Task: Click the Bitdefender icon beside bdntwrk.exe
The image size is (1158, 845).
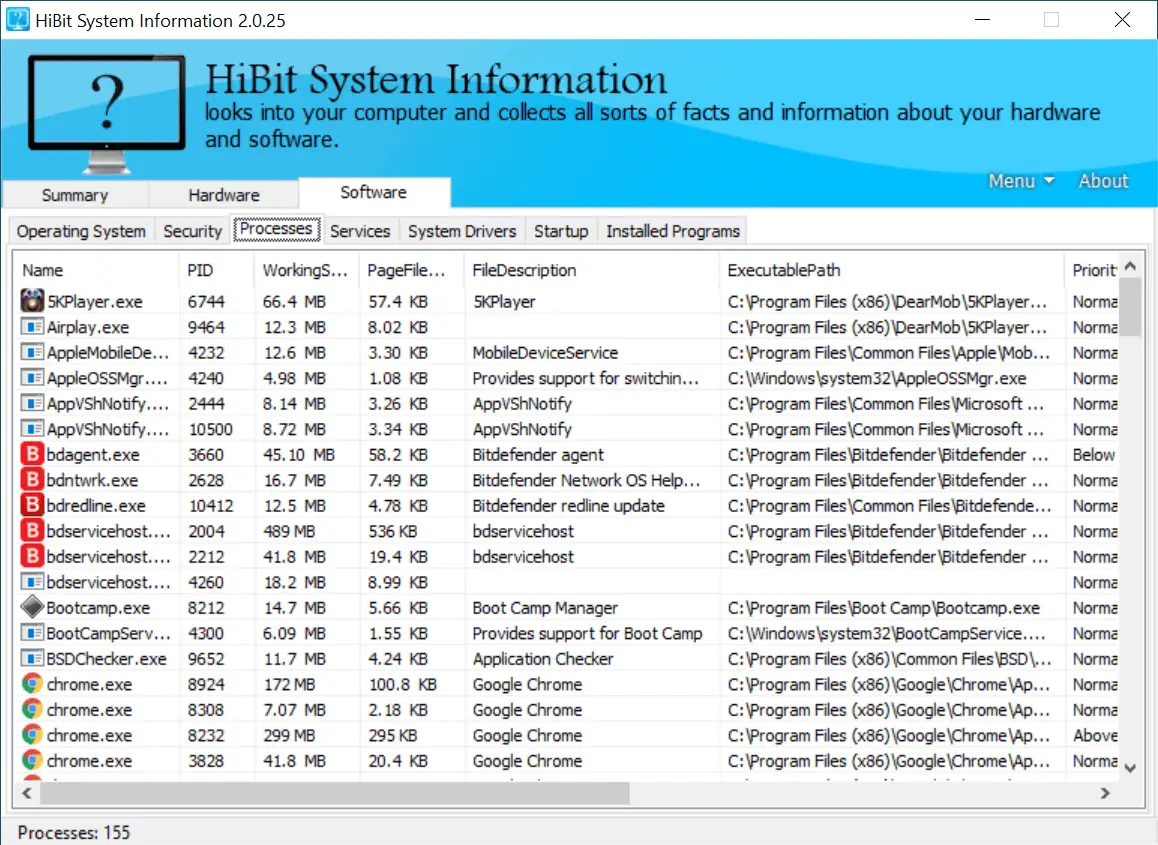Action: click(32, 479)
